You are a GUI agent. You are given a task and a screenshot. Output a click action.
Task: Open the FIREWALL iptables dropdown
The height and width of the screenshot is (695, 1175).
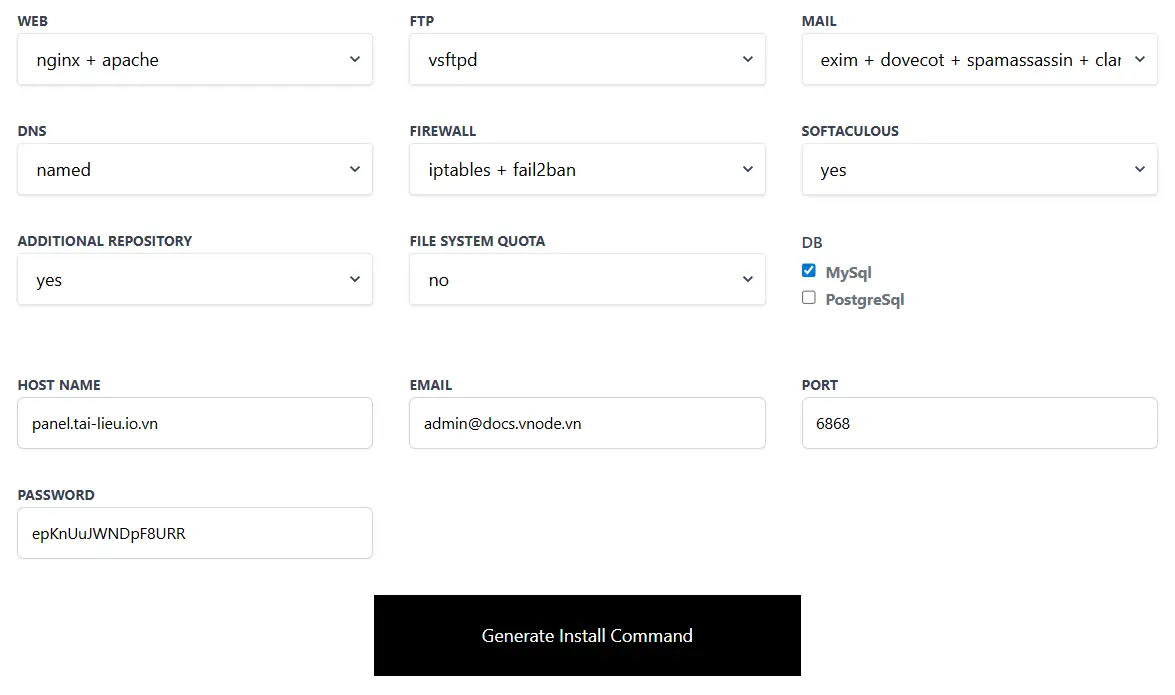[587, 170]
